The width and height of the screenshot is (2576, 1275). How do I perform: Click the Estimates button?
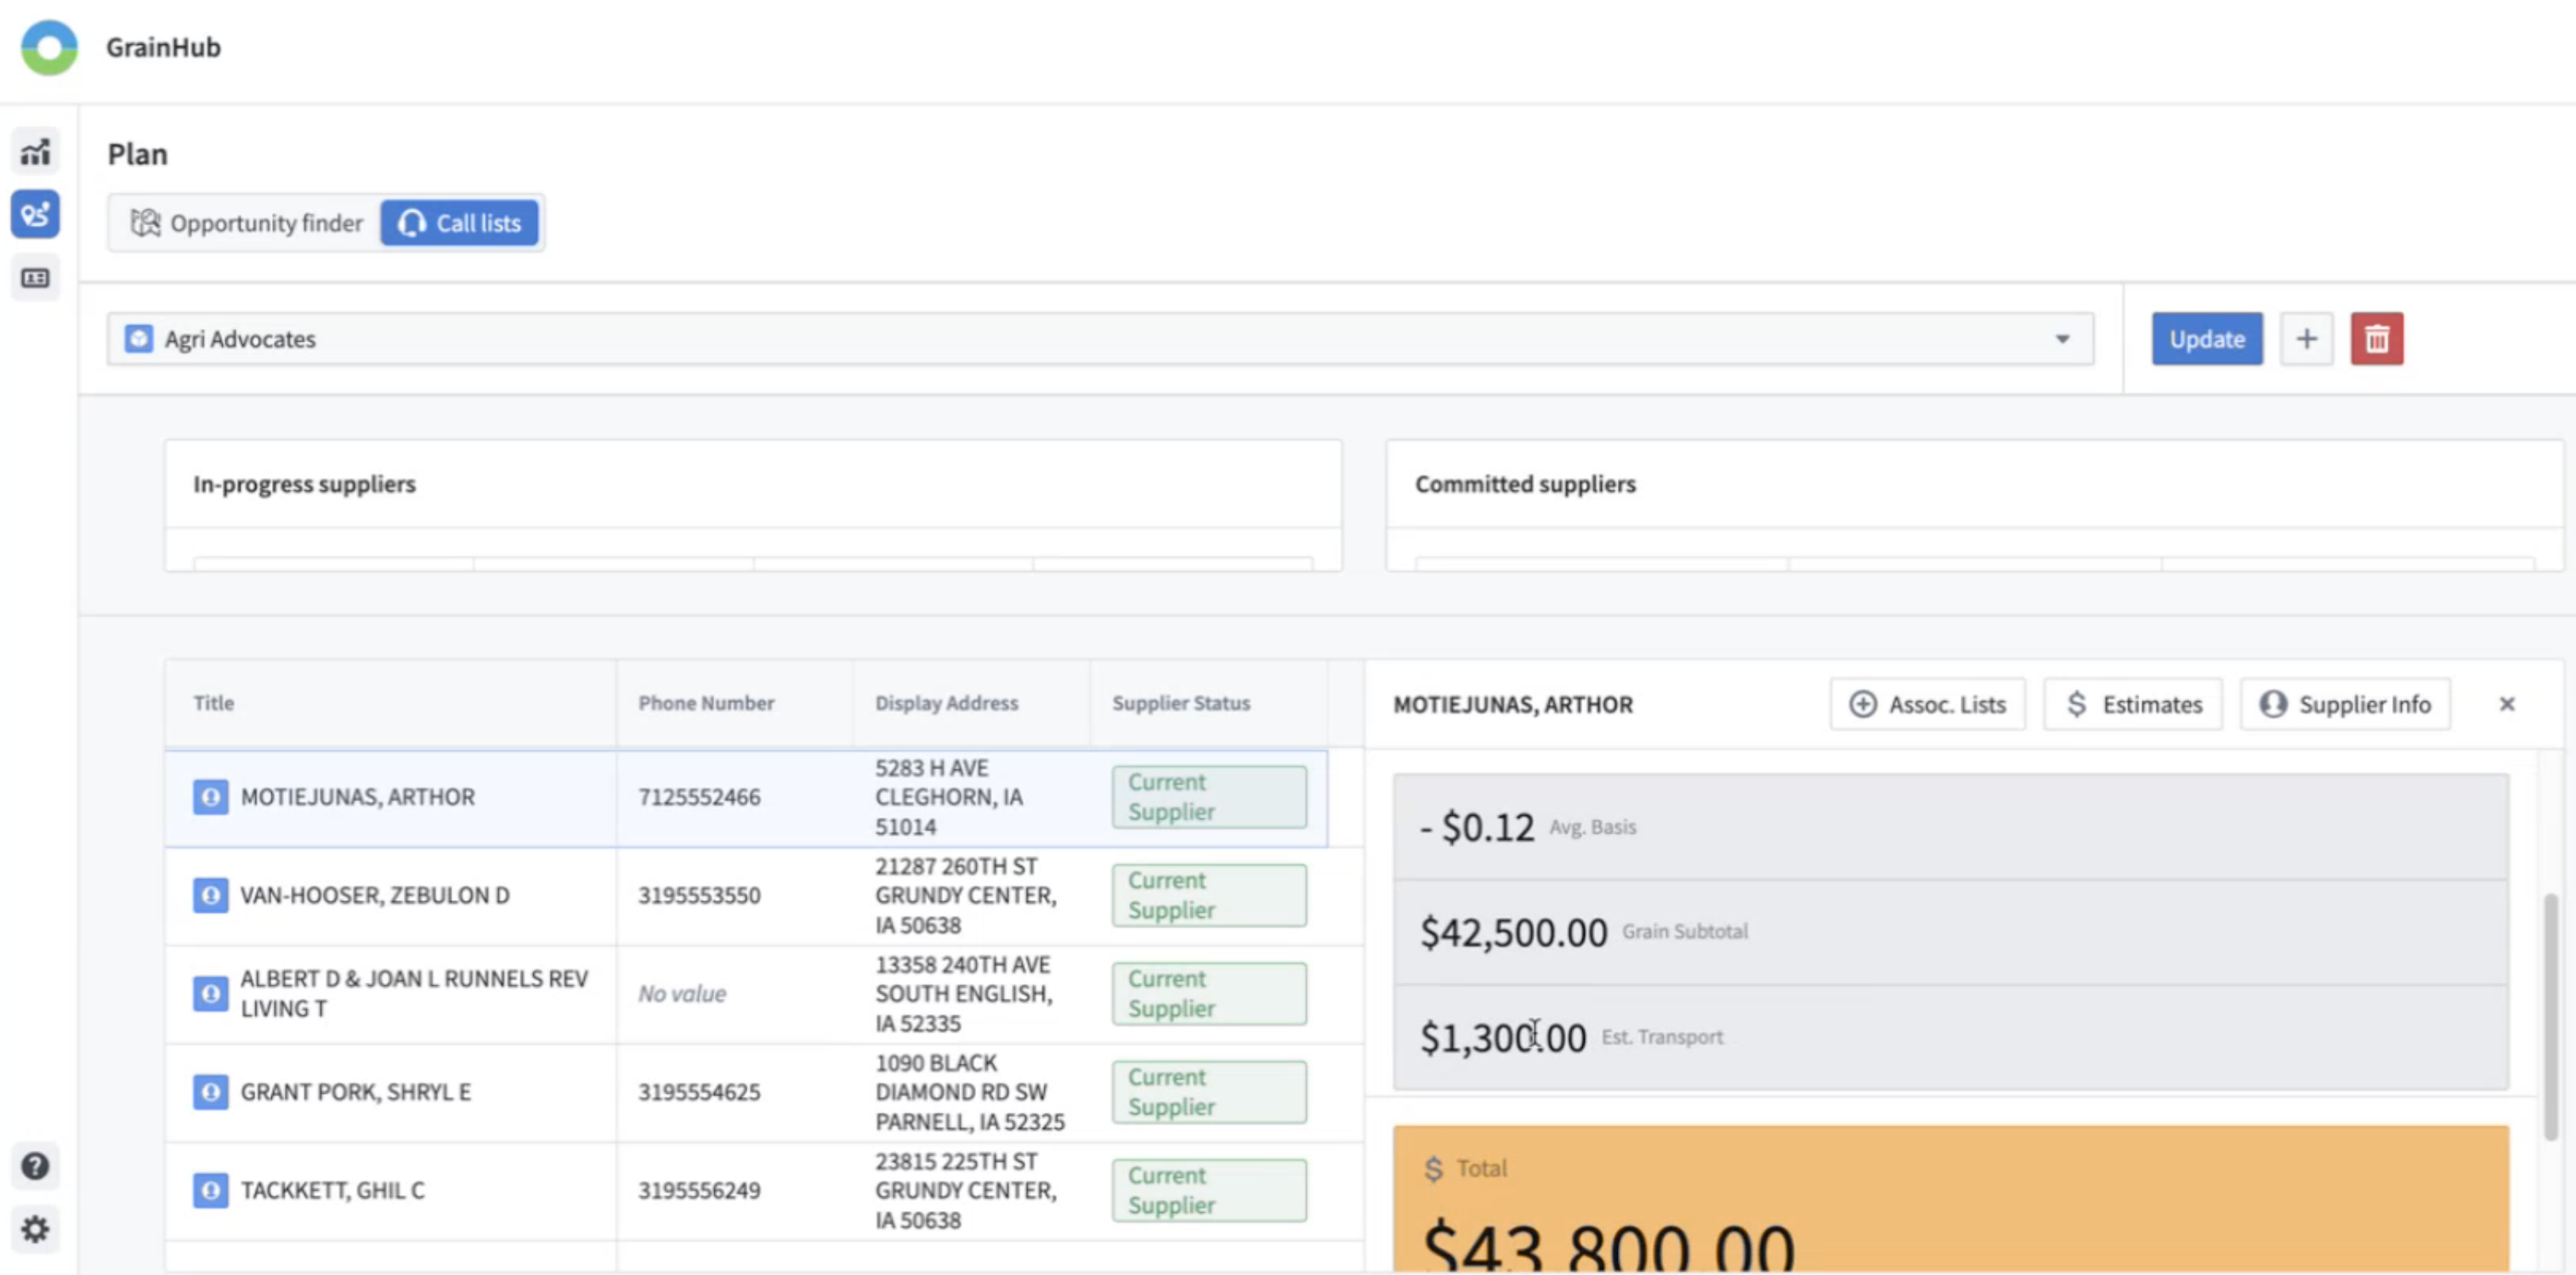pyautogui.click(x=2132, y=704)
